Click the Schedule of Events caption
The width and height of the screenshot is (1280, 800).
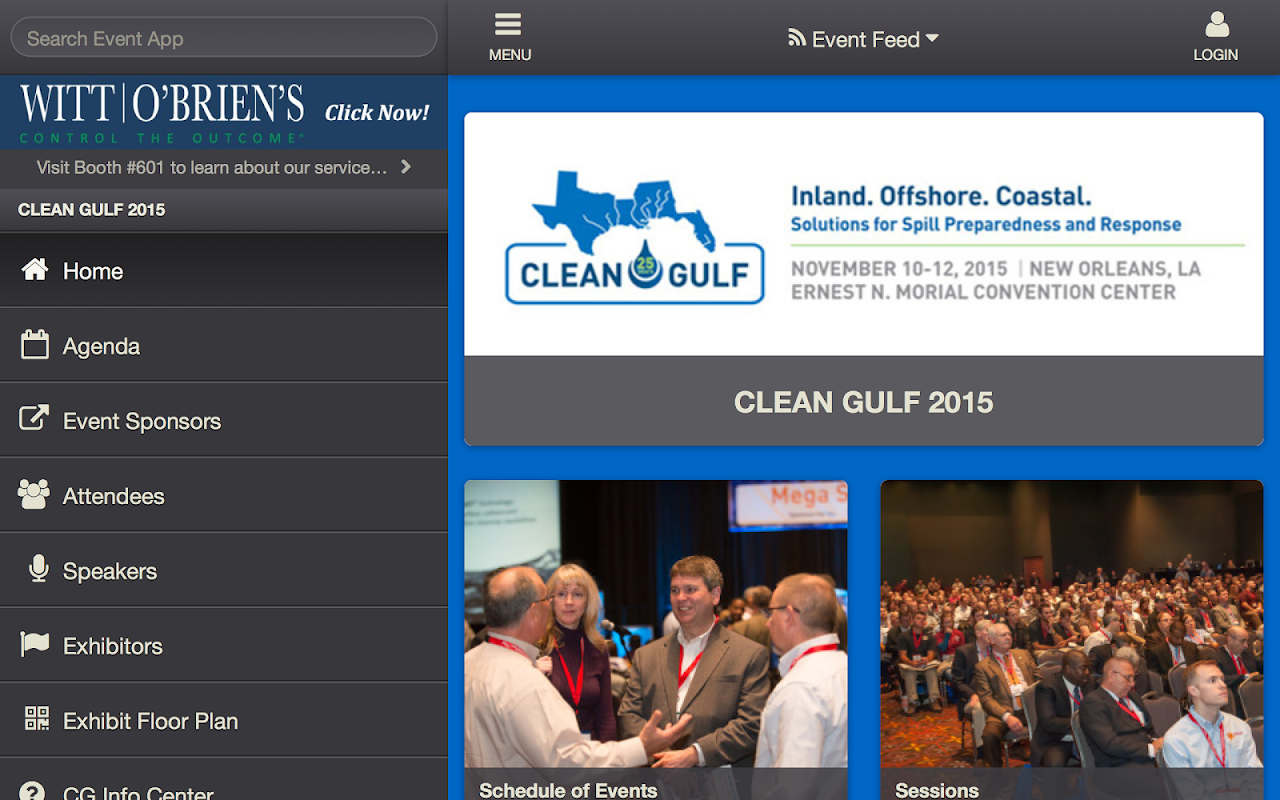(568, 789)
